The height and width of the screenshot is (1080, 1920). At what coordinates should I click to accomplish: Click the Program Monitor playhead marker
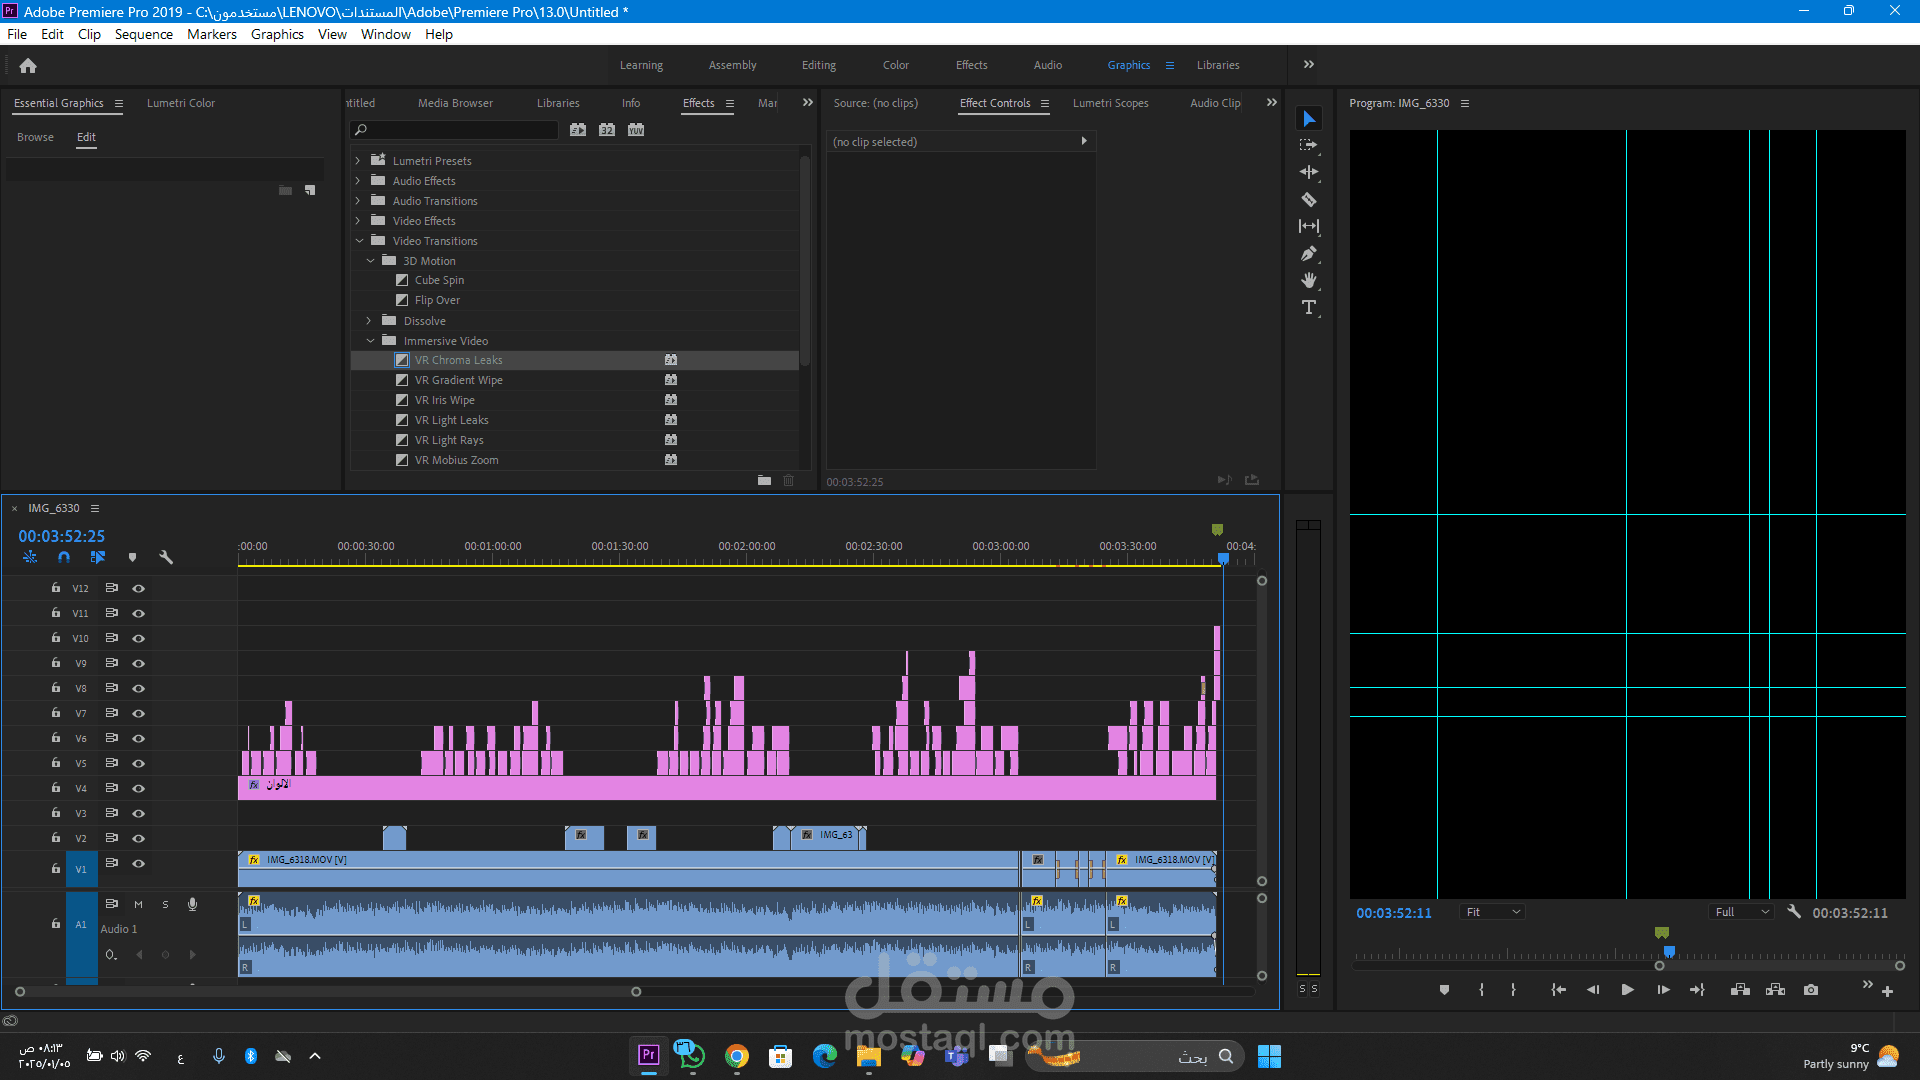tap(1669, 951)
